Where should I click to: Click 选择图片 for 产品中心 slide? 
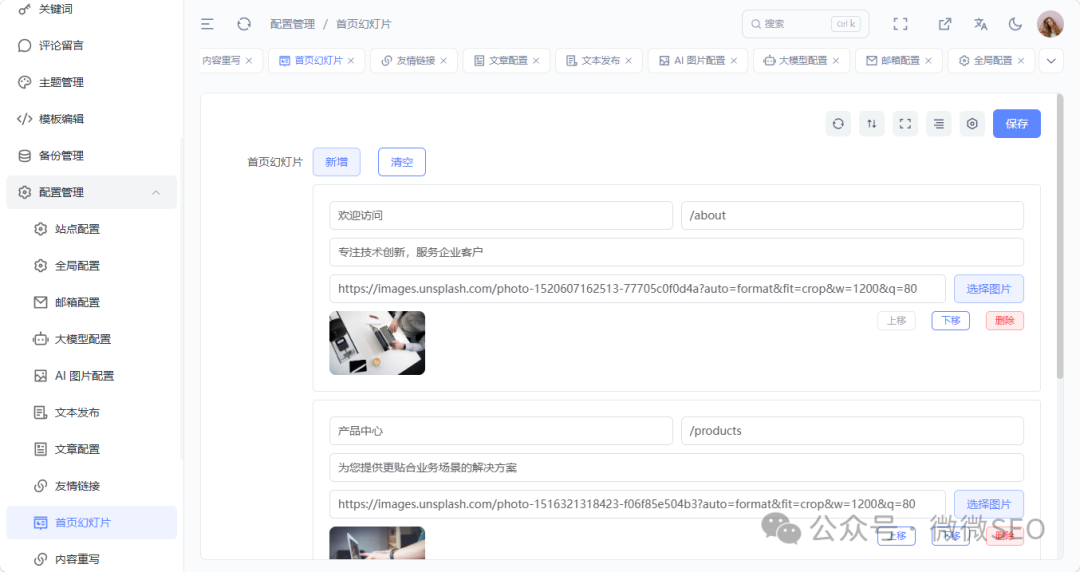pyautogui.click(x=988, y=504)
